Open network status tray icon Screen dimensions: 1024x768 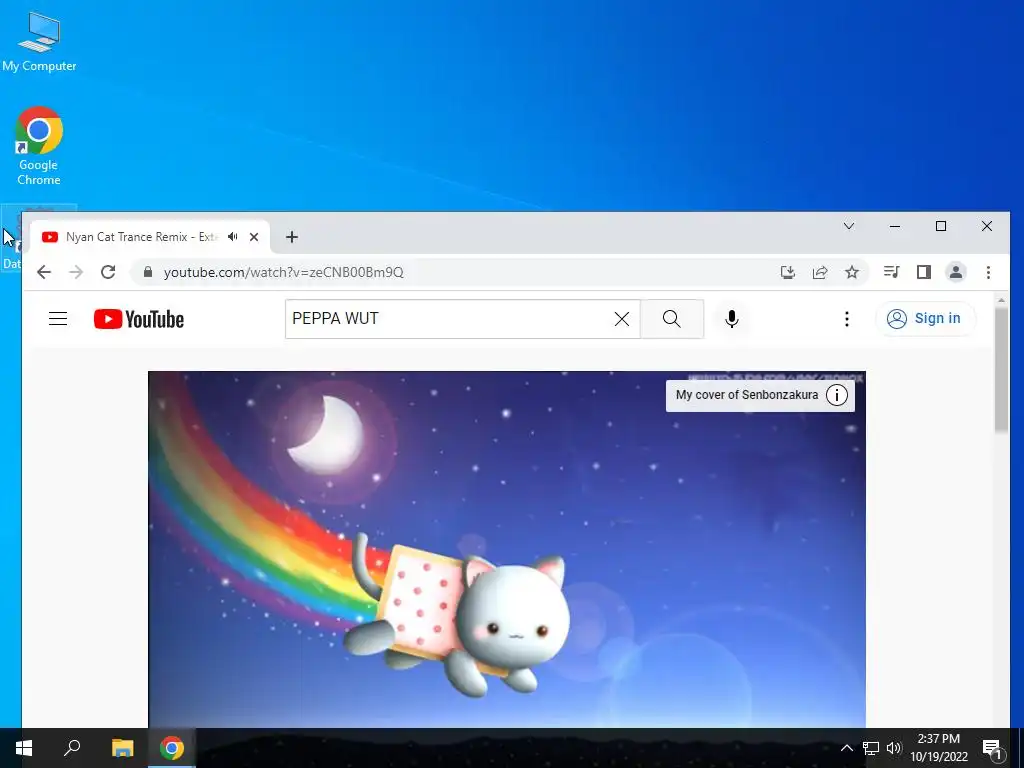click(x=871, y=748)
